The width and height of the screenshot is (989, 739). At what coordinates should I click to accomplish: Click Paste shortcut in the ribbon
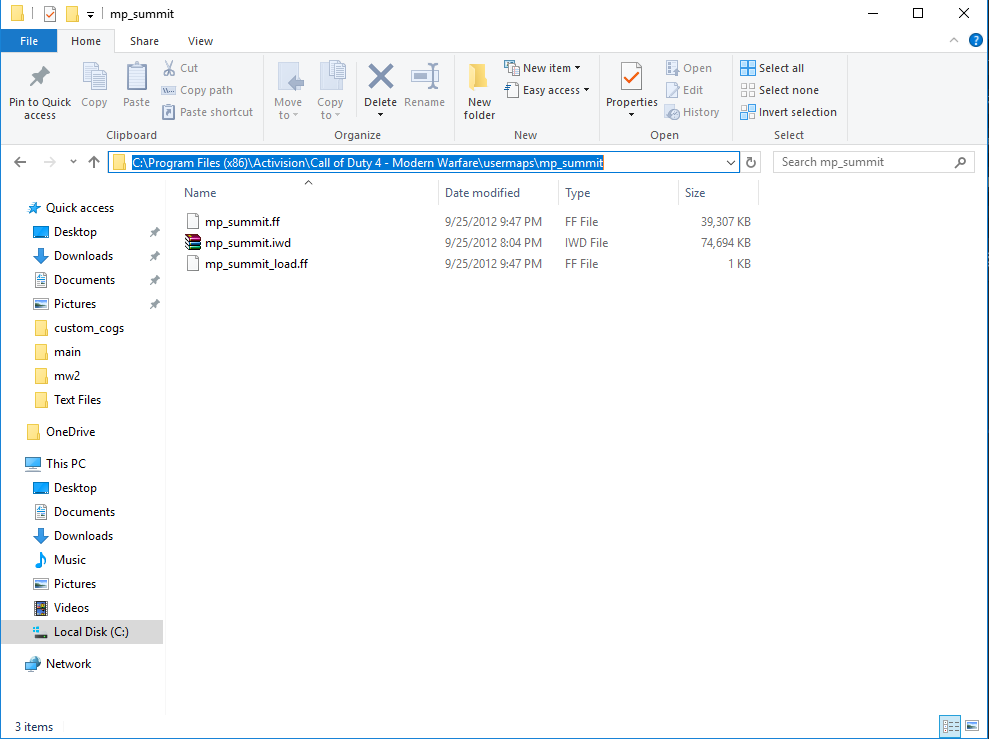pyautogui.click(x=208, y=112)
